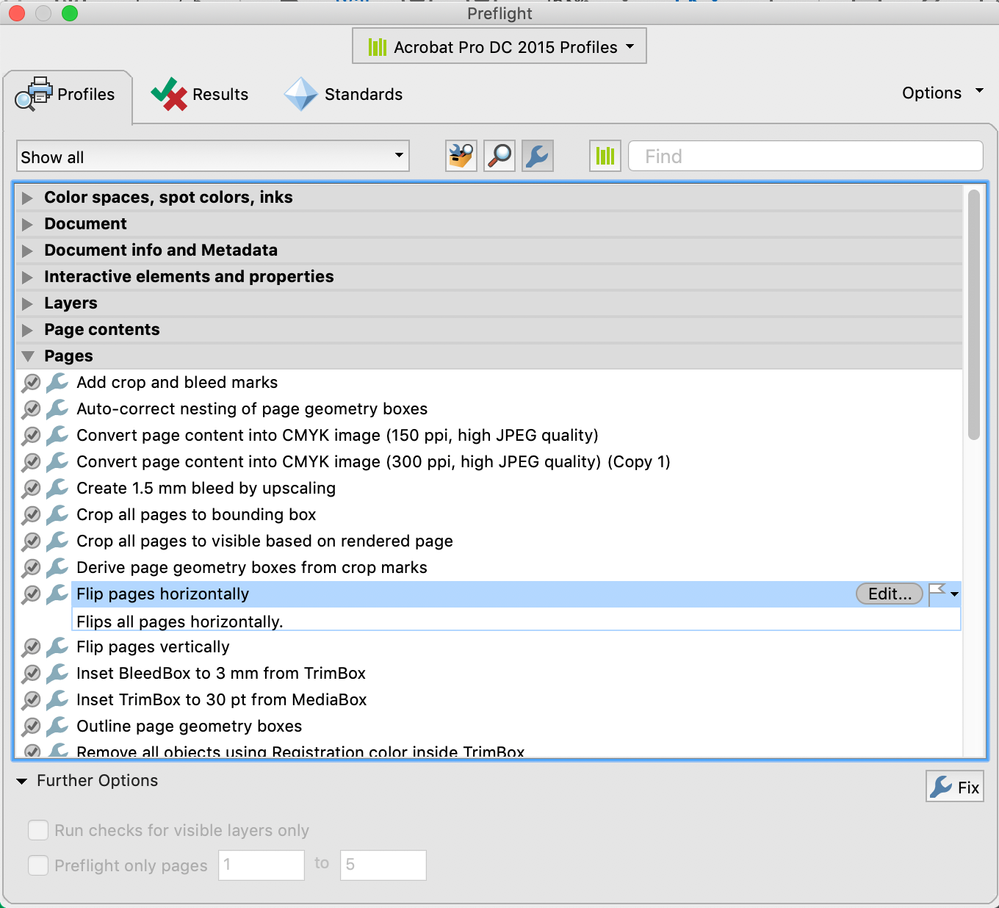The image size is (999, 908).
Task: Expand the Document group
Action: (27, 224)
